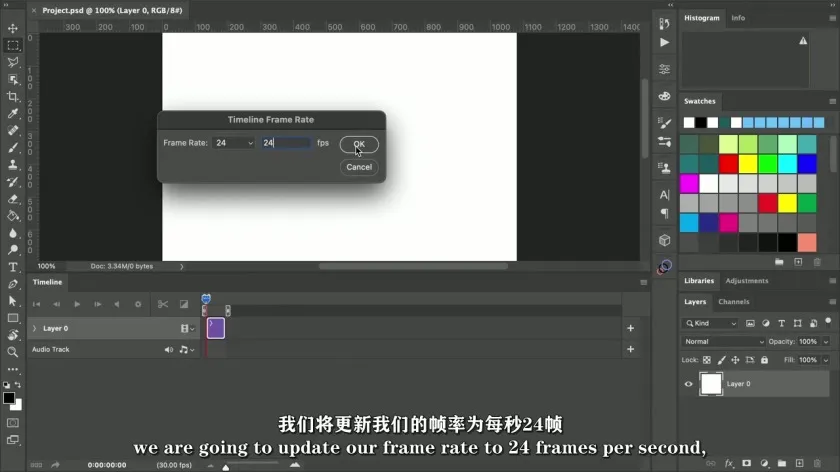Screen dimensions: 840x472
Task: Select the Zoom tool in the toolbar
Action: click(x=13, y=352)
